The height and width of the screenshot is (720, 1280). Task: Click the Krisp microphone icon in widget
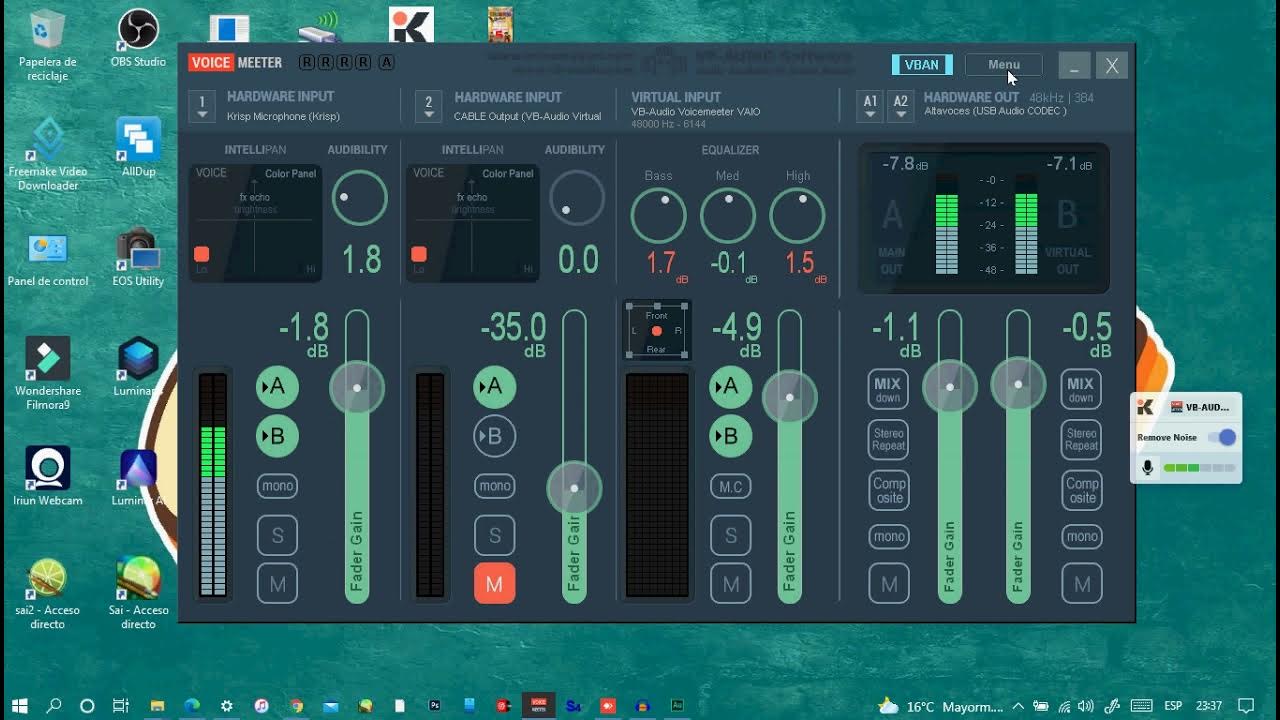click(x=1147, y=467)
